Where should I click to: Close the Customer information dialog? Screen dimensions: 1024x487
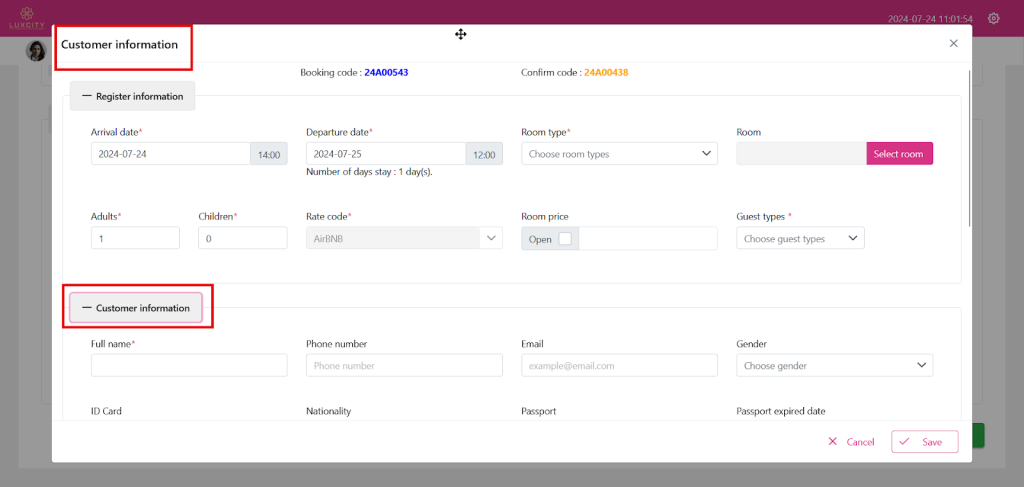(x=953, y=43)
